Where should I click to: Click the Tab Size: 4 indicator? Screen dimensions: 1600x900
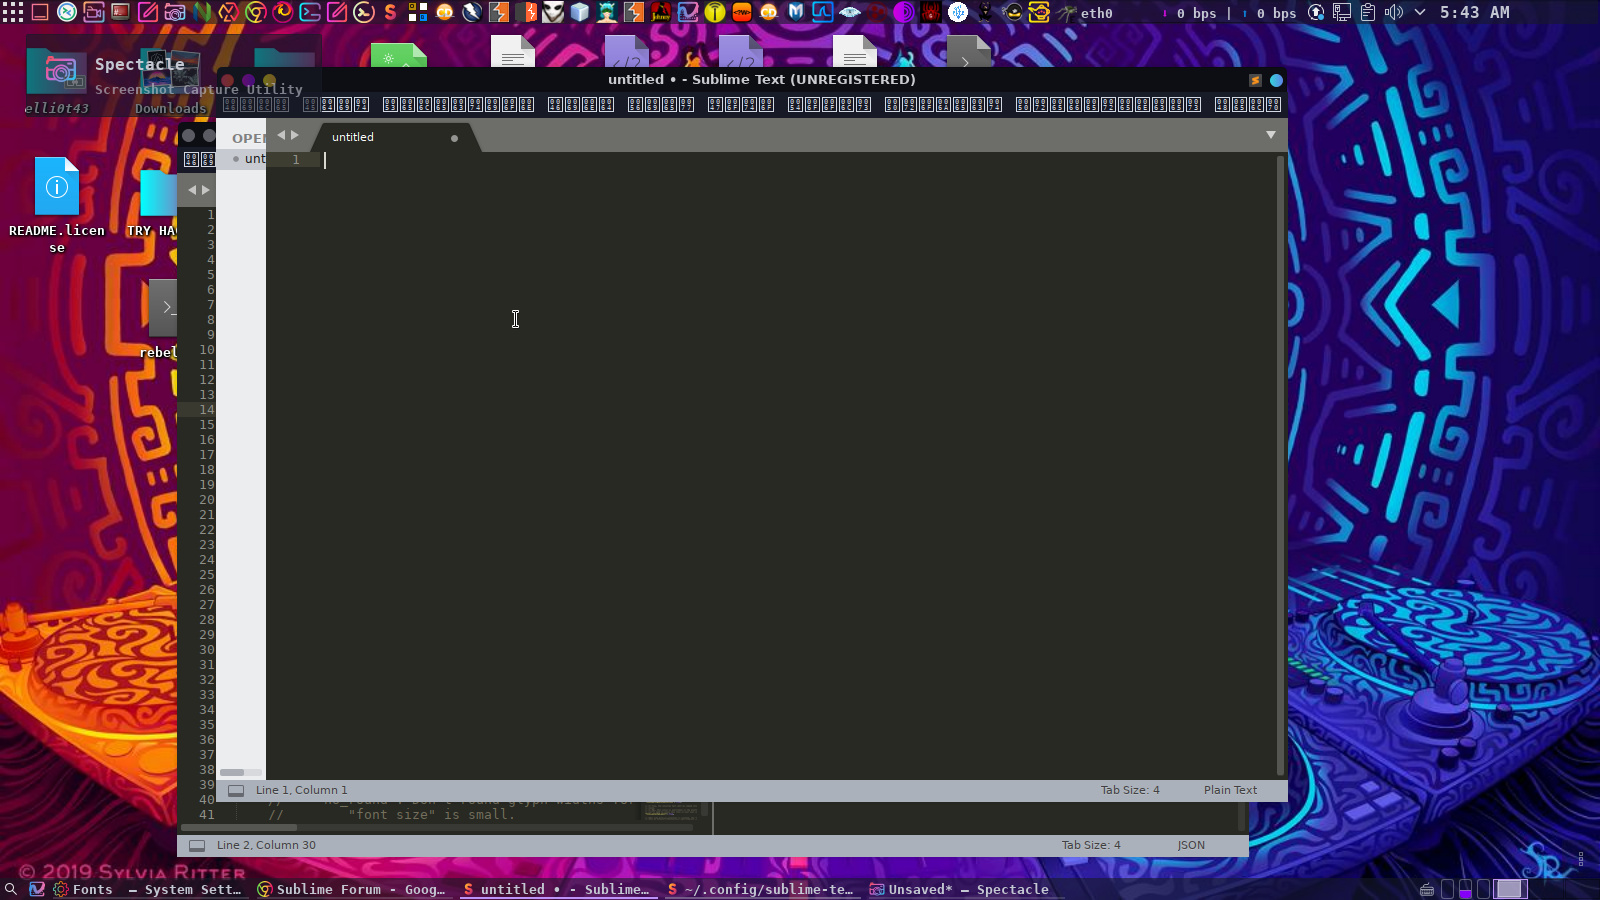point(1130,790)
